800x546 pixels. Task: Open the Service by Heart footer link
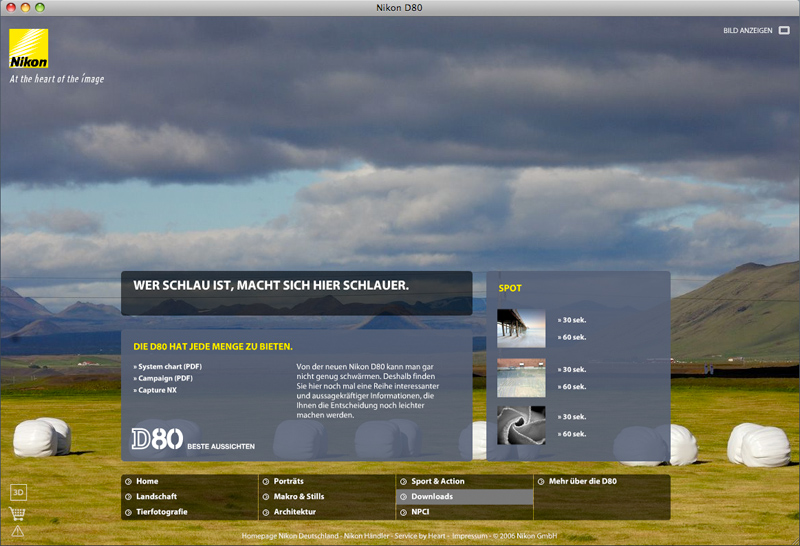(420, 536)
